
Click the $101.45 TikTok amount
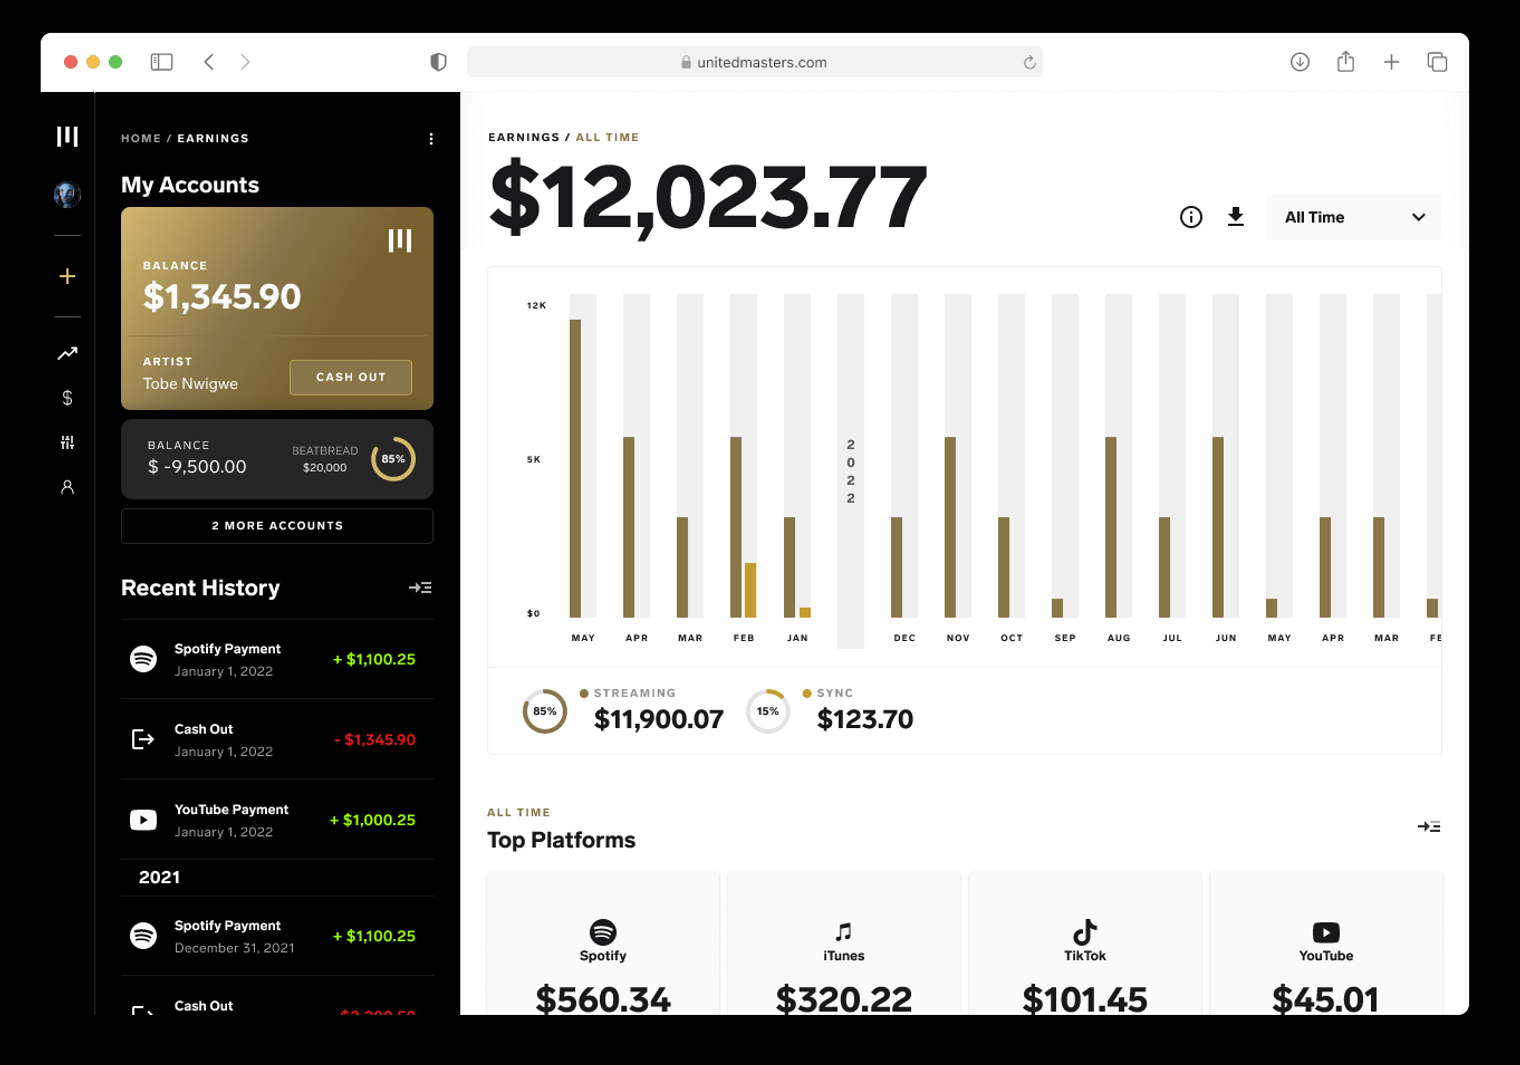(x=1085, y=998)
